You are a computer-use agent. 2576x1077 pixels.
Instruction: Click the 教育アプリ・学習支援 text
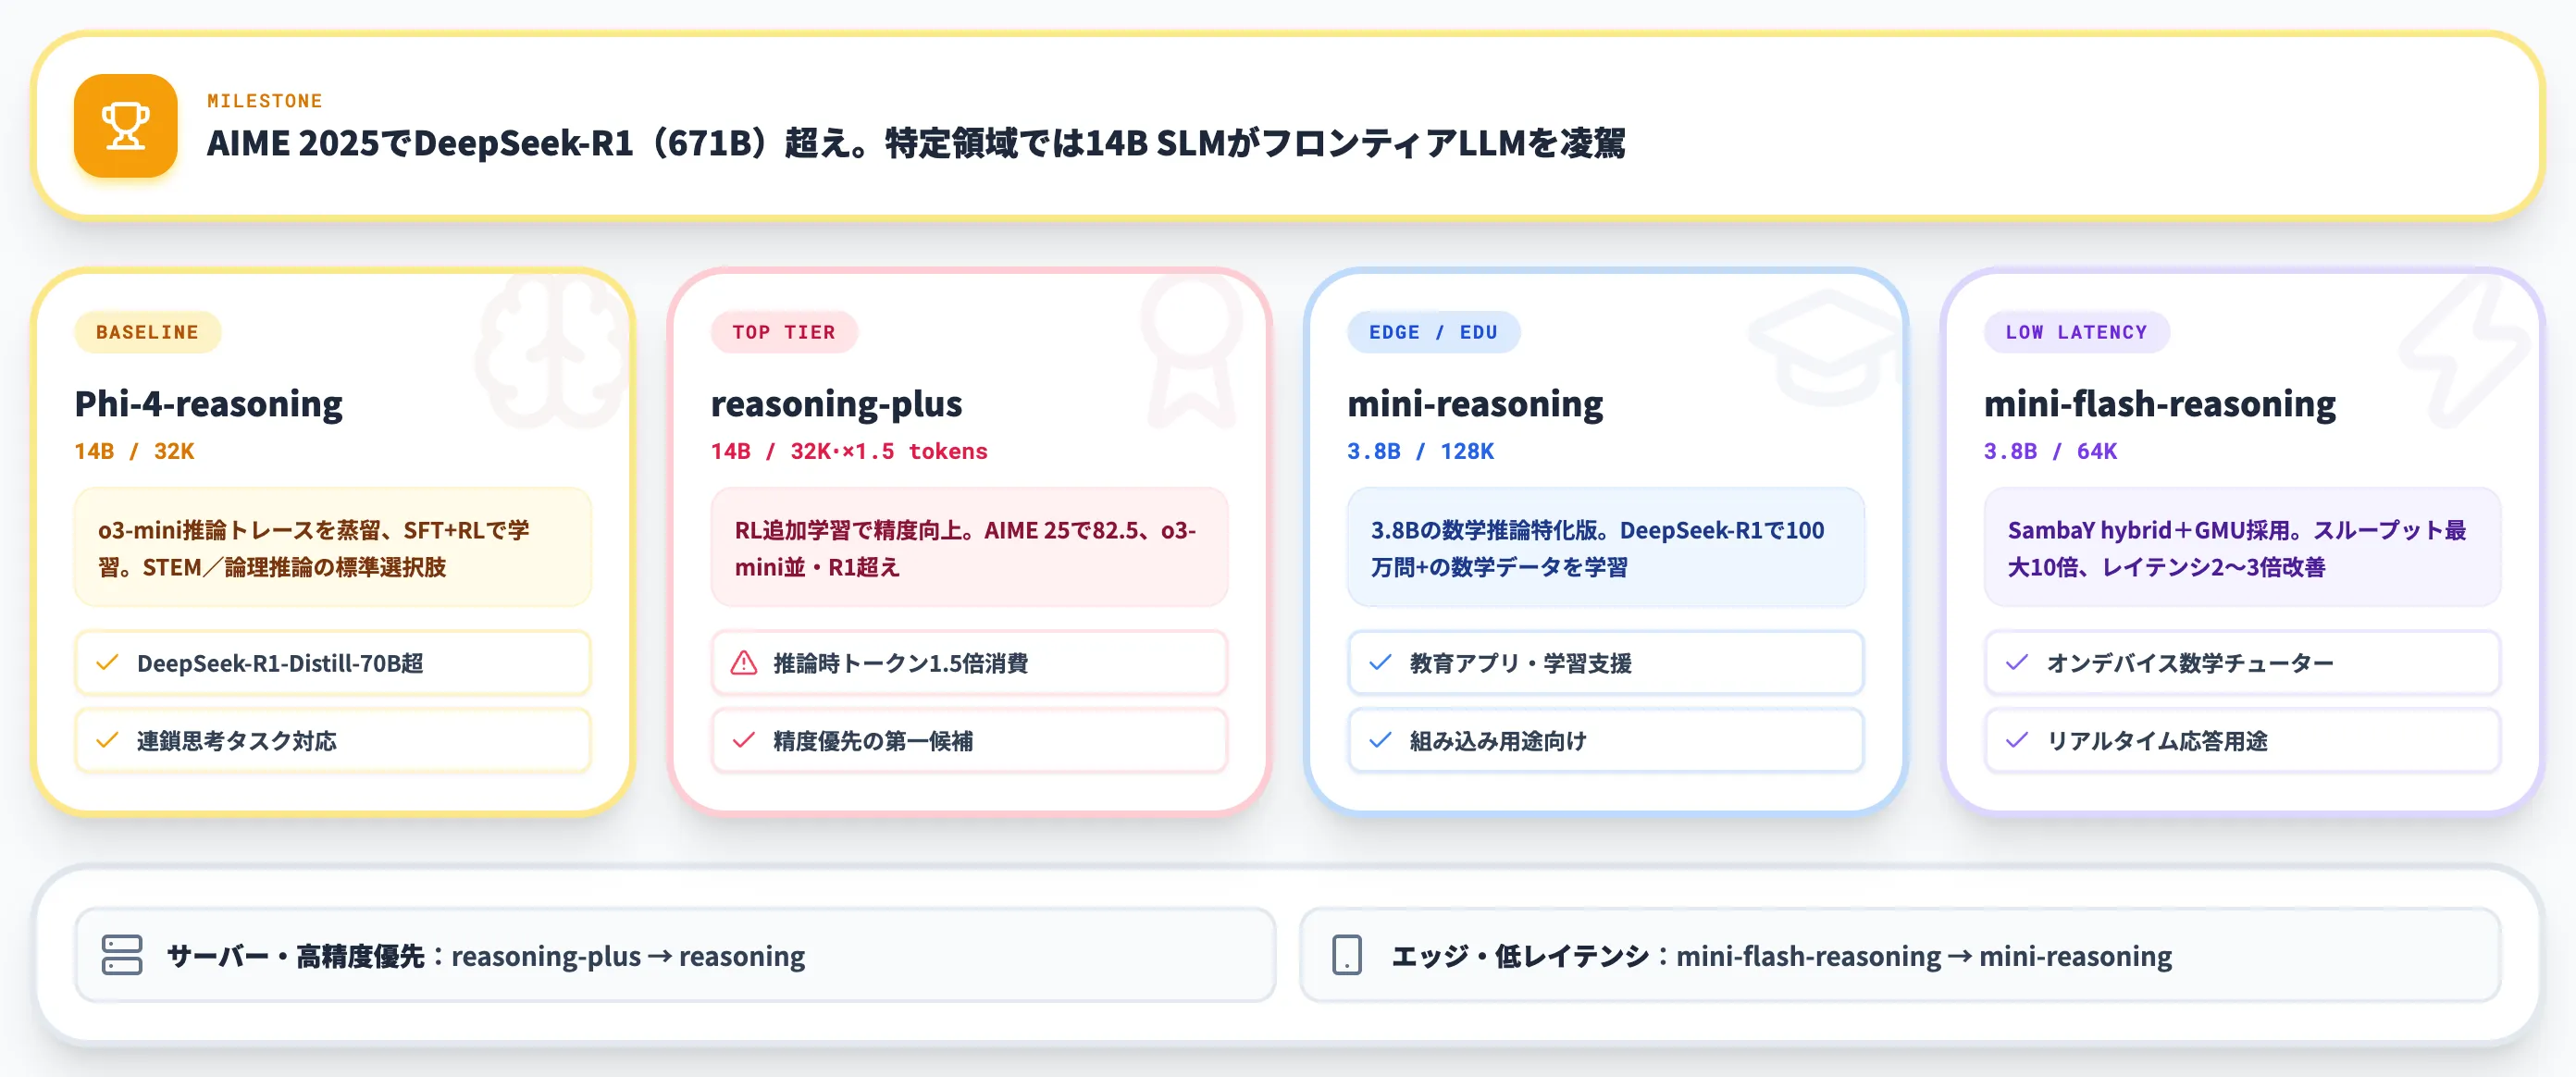pos(1521,663)
